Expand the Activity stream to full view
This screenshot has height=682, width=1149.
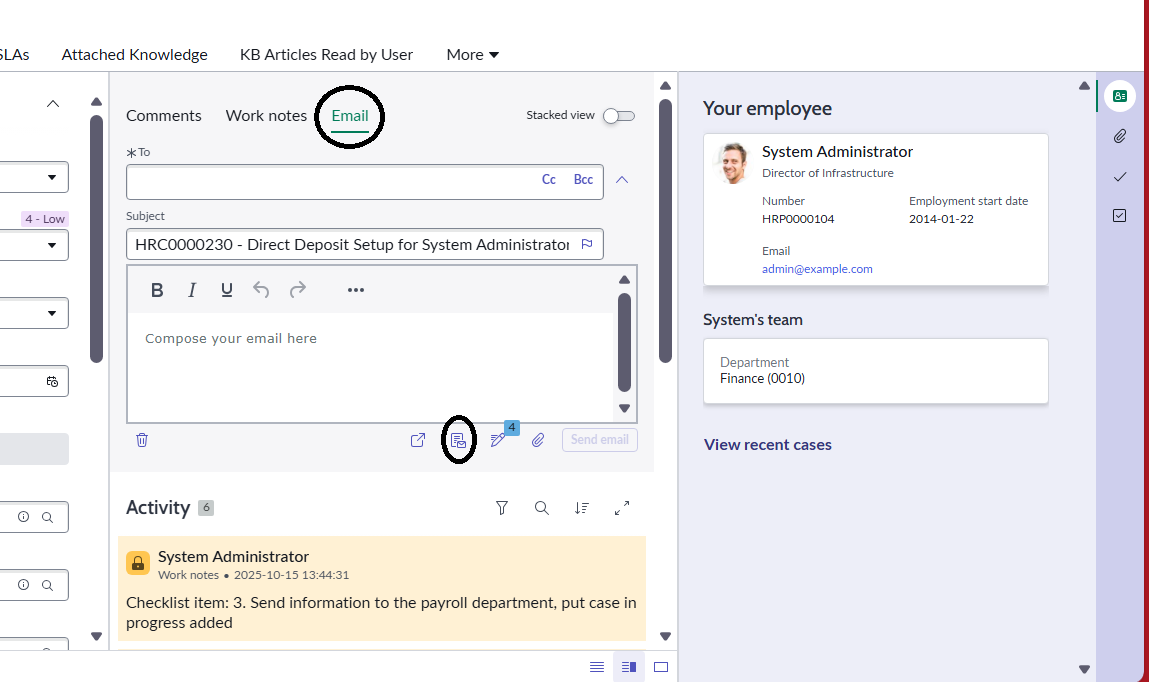click(622, 508)
